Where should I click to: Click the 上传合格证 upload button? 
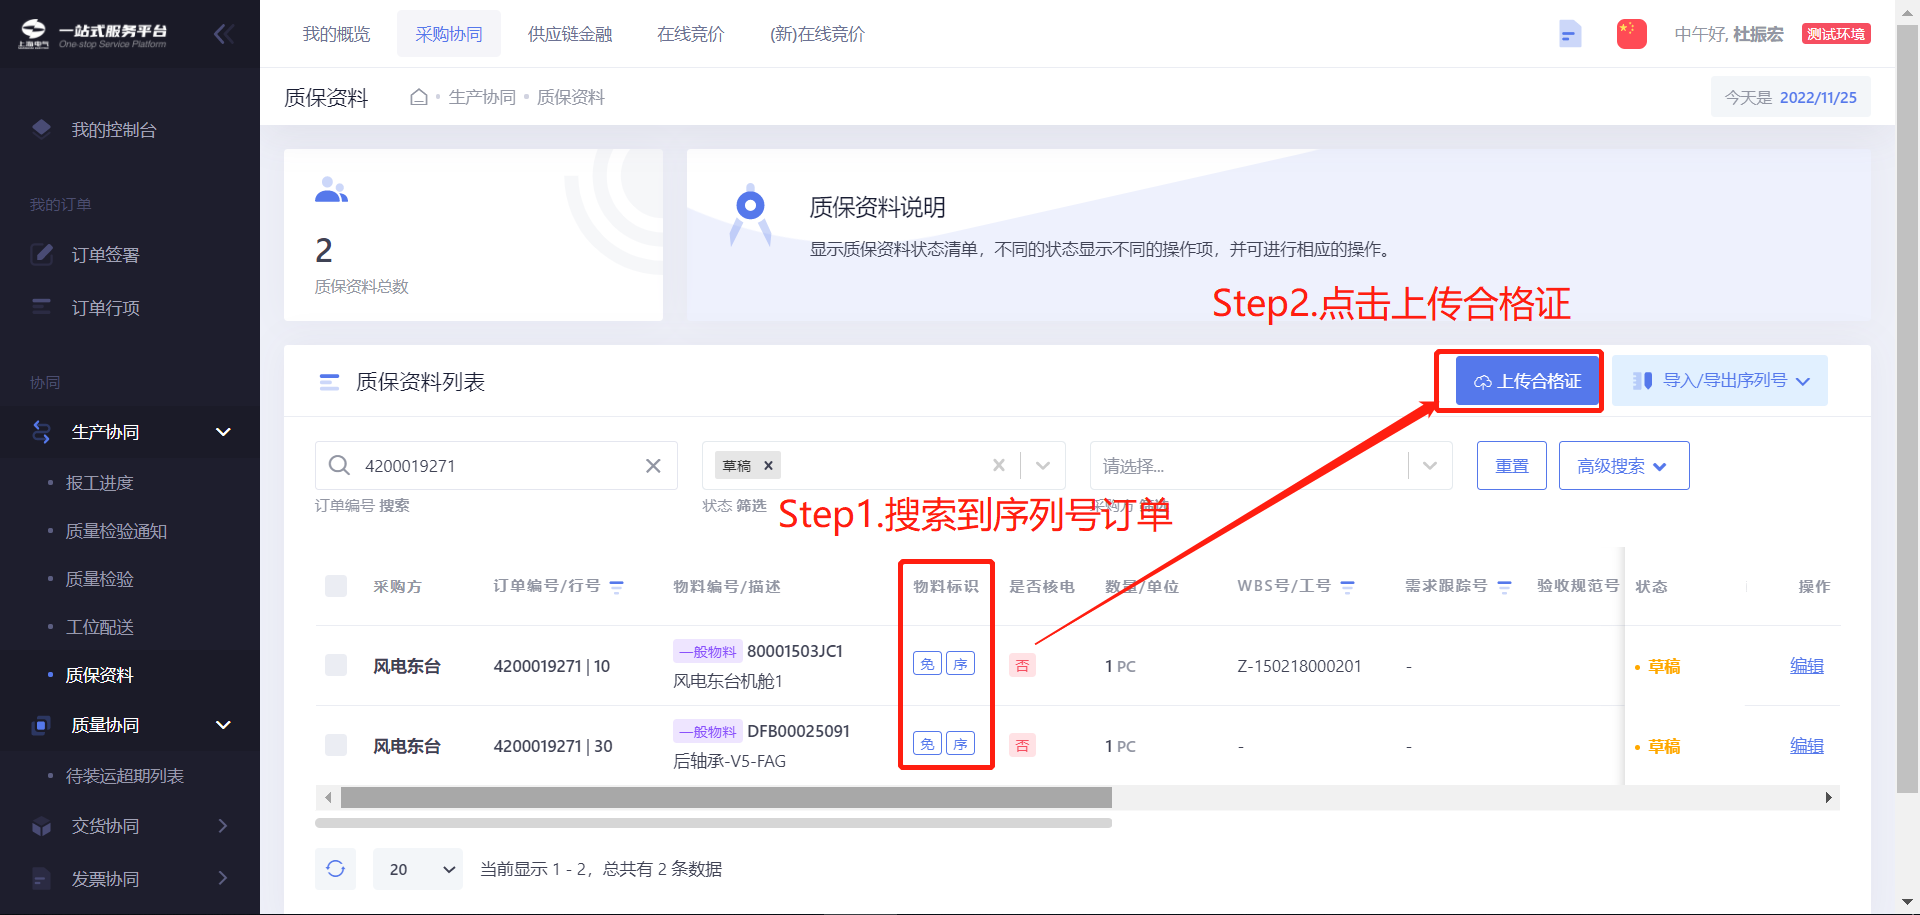point(1527,381)
